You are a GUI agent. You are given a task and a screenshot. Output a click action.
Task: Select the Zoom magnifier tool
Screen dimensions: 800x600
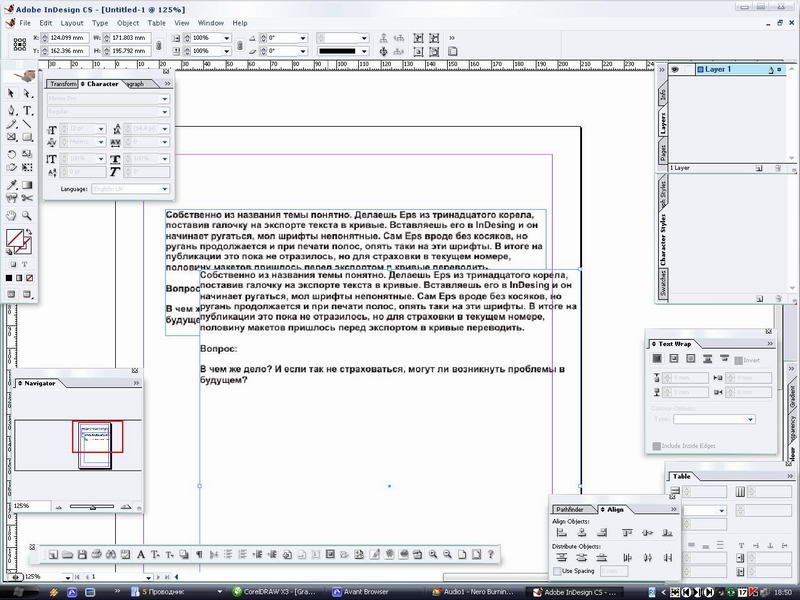(x=27, y=215)
